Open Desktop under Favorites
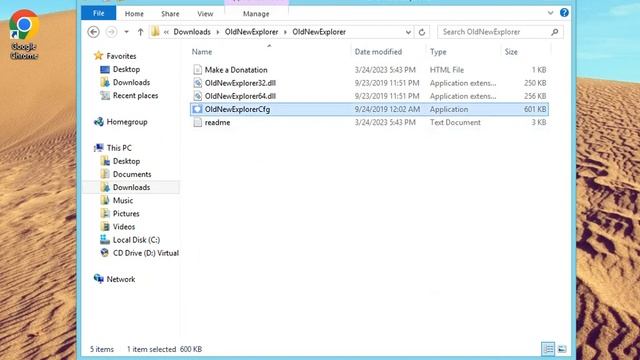The image size is (640, 360). tap(126, 69)
